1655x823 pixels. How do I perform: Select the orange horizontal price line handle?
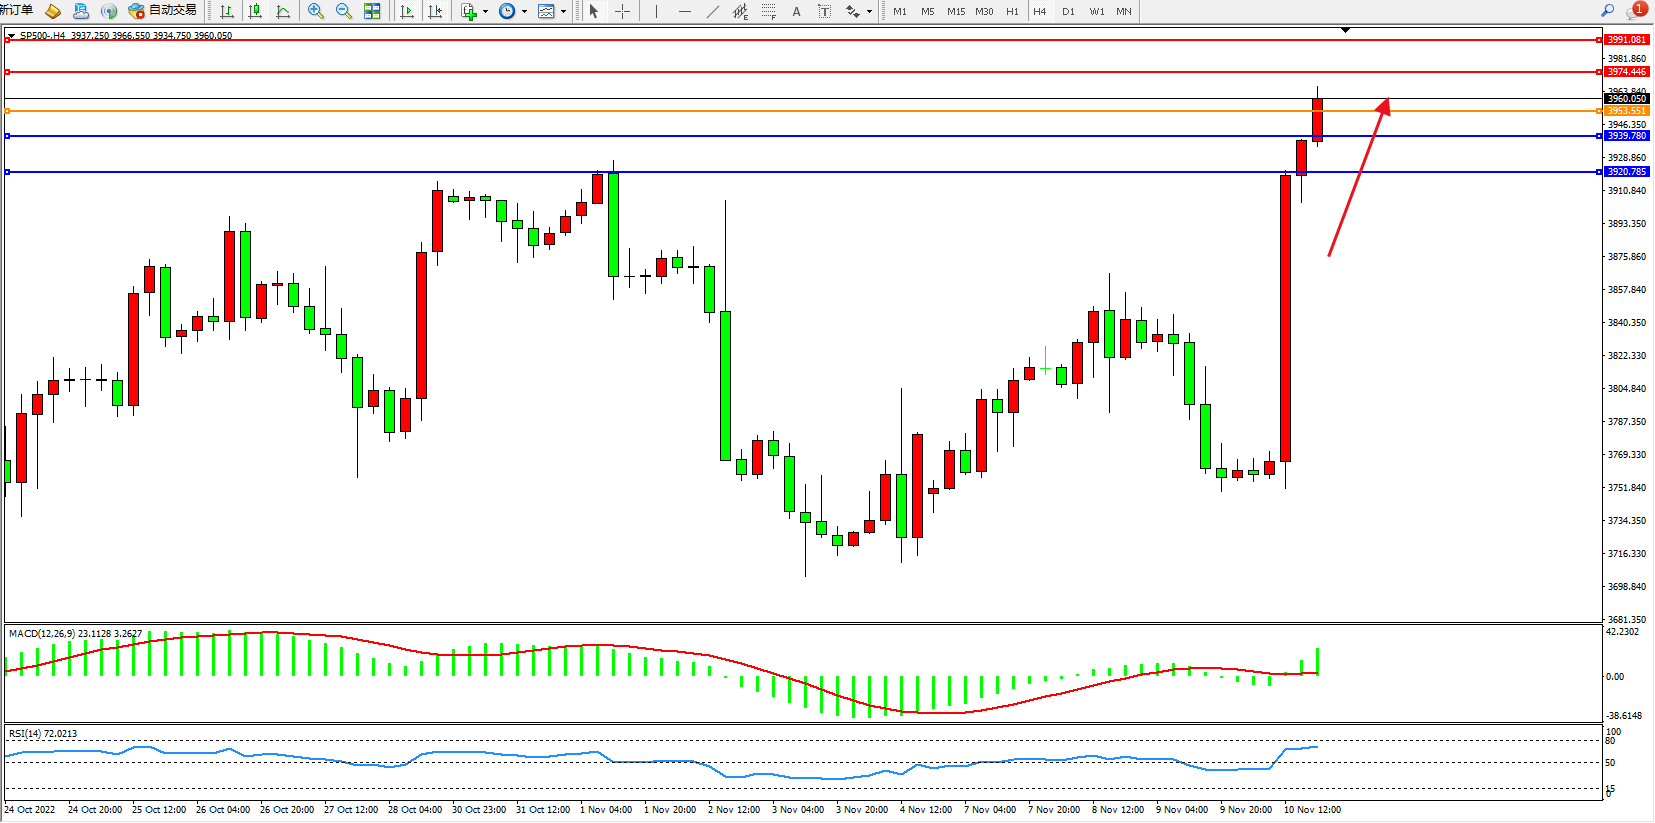pos(8,111)
